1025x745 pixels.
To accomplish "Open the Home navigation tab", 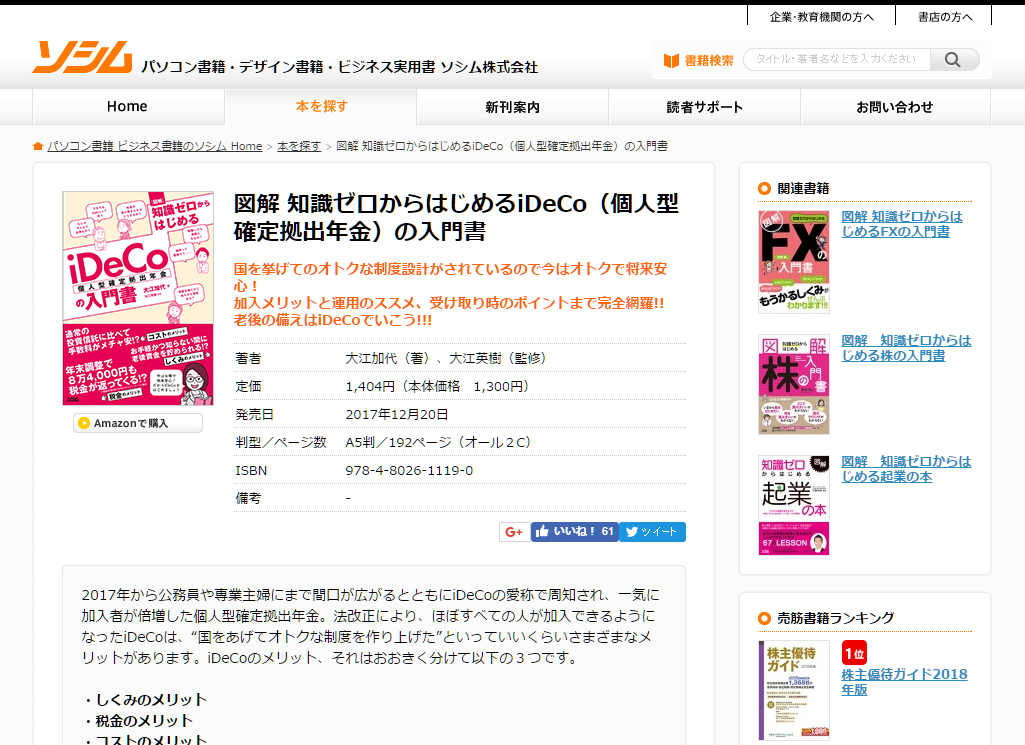I will [127, 107].
